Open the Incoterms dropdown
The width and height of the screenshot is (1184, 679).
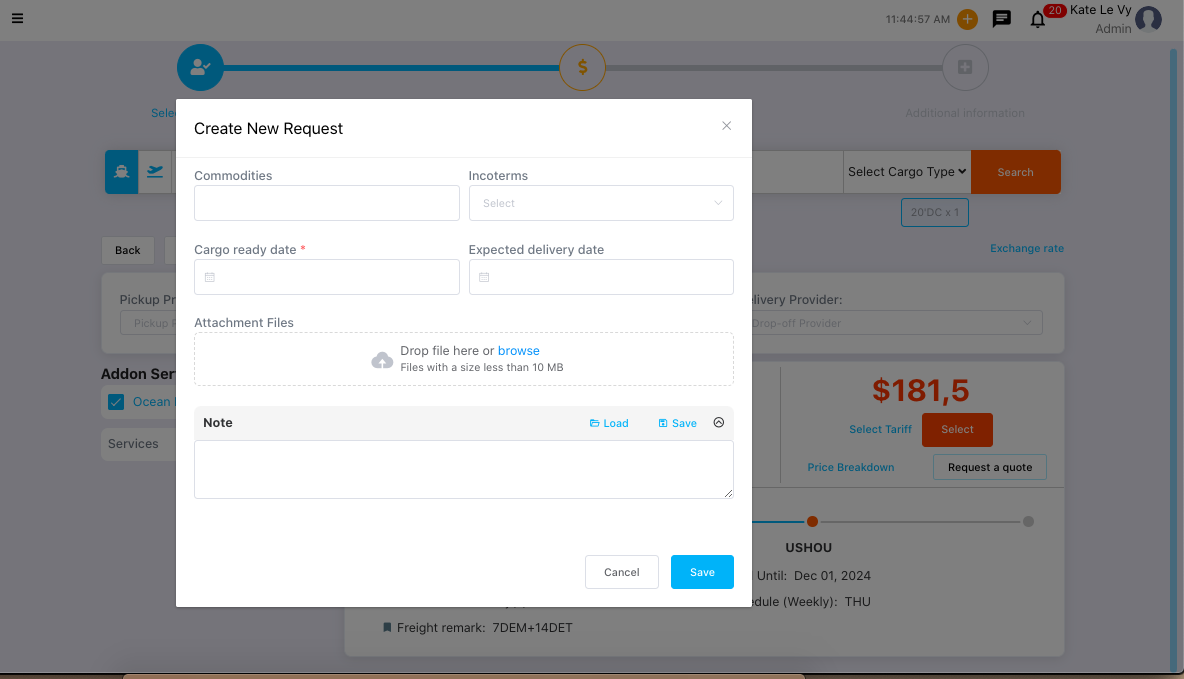pos(601,203)
